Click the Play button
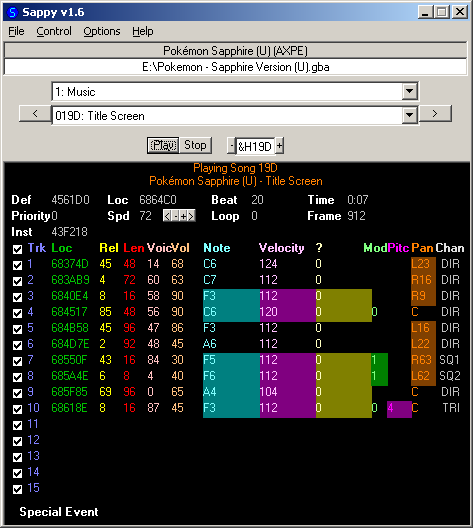Image resolution: width=473 pixels, height=528 pixels. click(163, 145)
